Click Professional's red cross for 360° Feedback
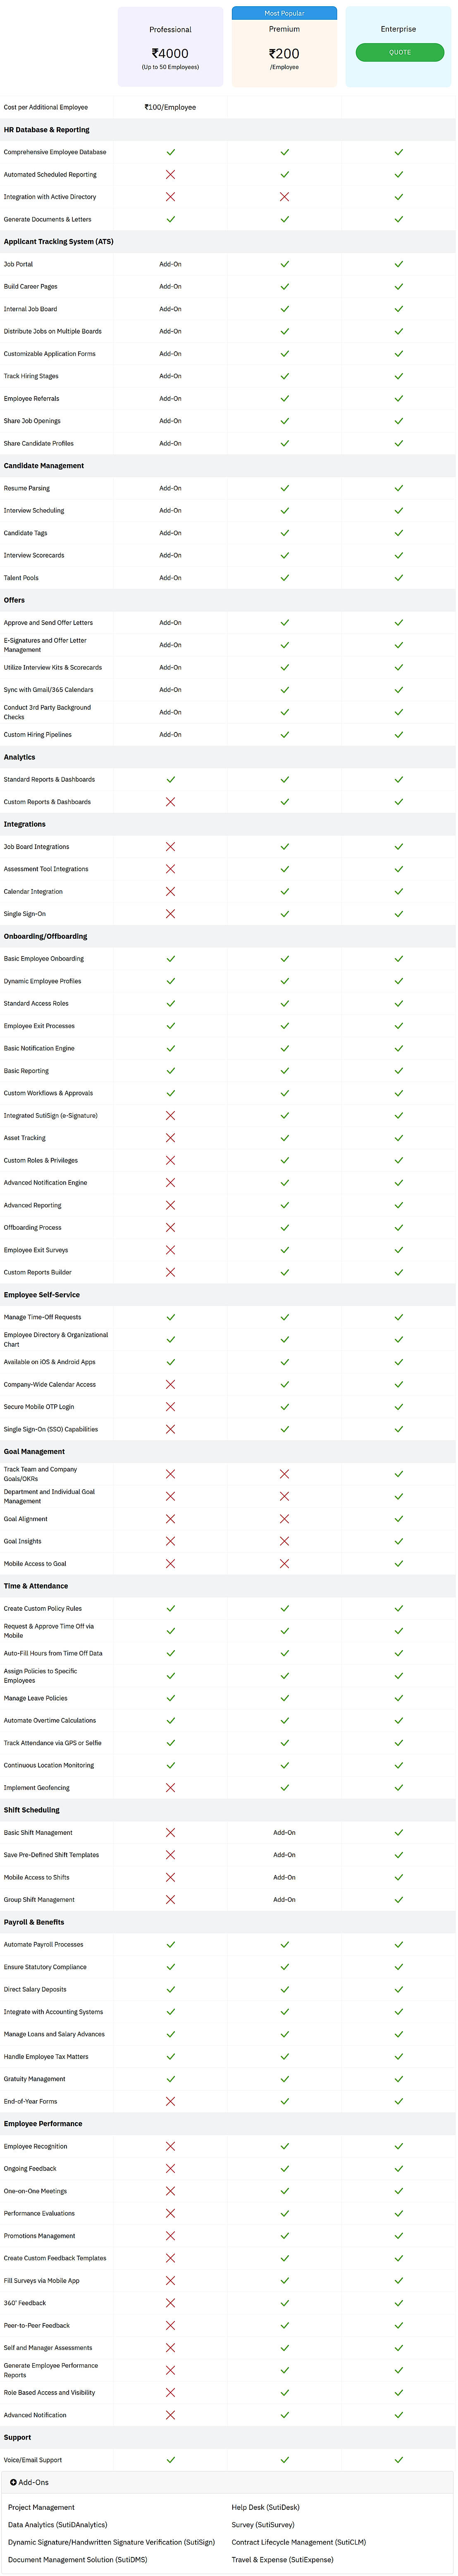 click(x=170, y=2303)
